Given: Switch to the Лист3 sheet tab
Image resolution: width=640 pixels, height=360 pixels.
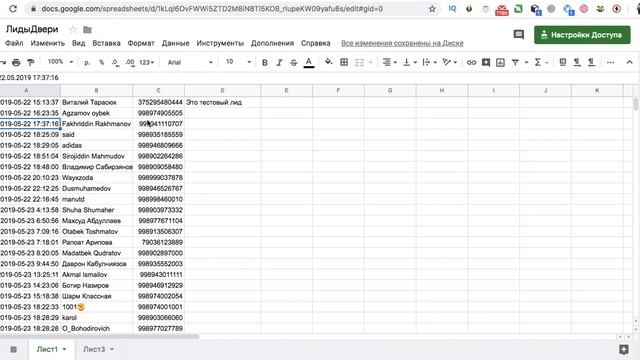Looking at the screenshot, I should click(94, 349).
